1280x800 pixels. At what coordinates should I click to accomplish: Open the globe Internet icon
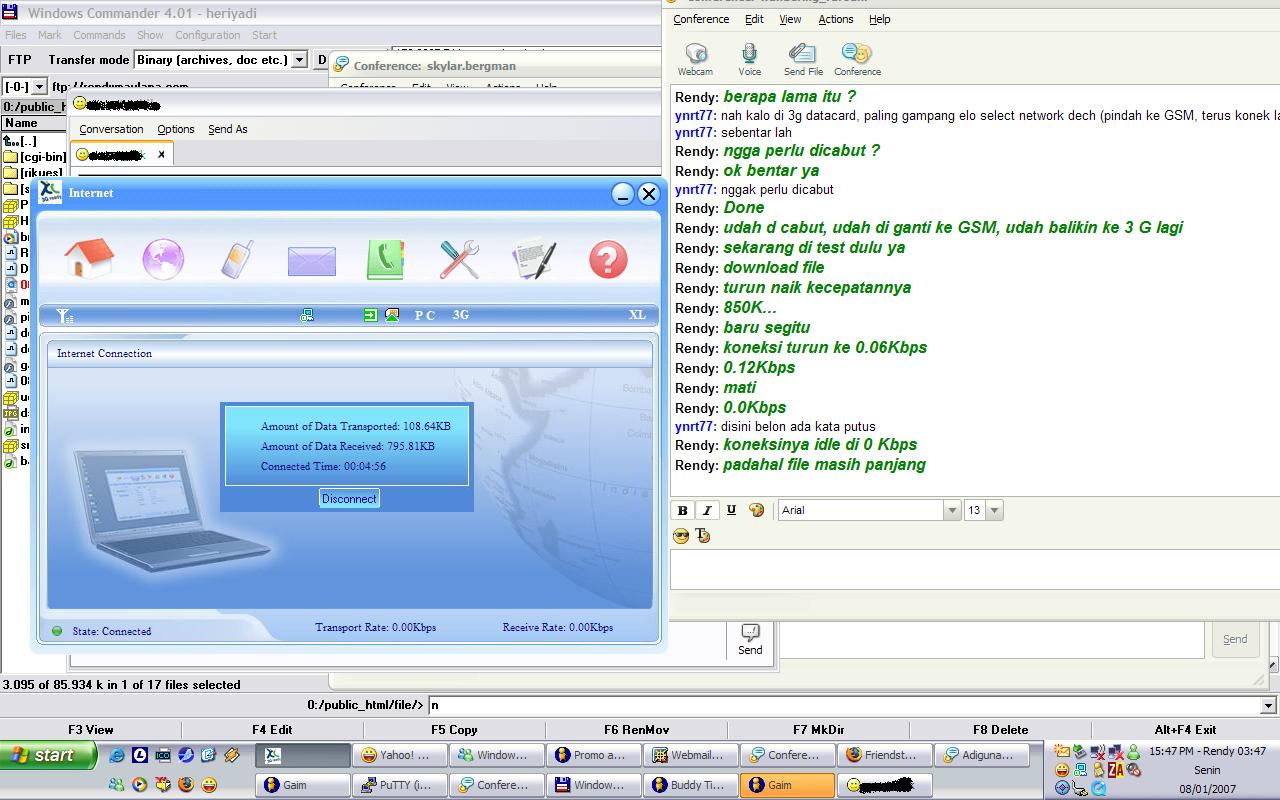(163, 259)
